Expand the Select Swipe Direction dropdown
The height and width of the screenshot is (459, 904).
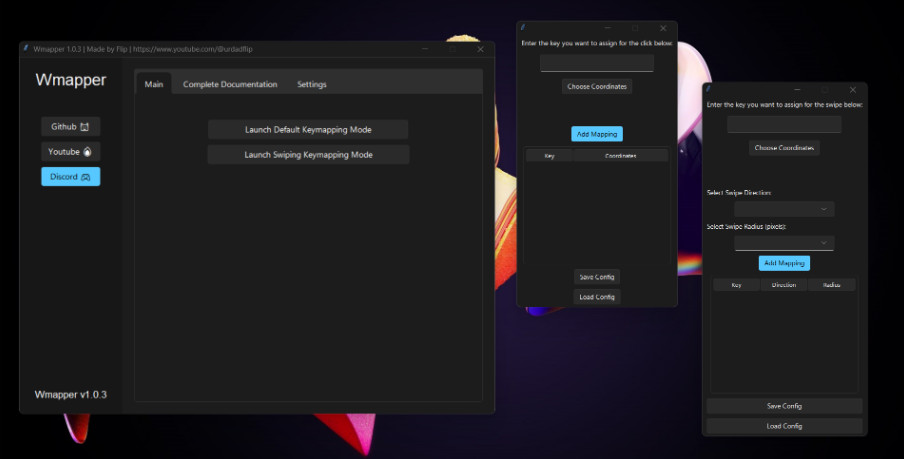(784, 209)
